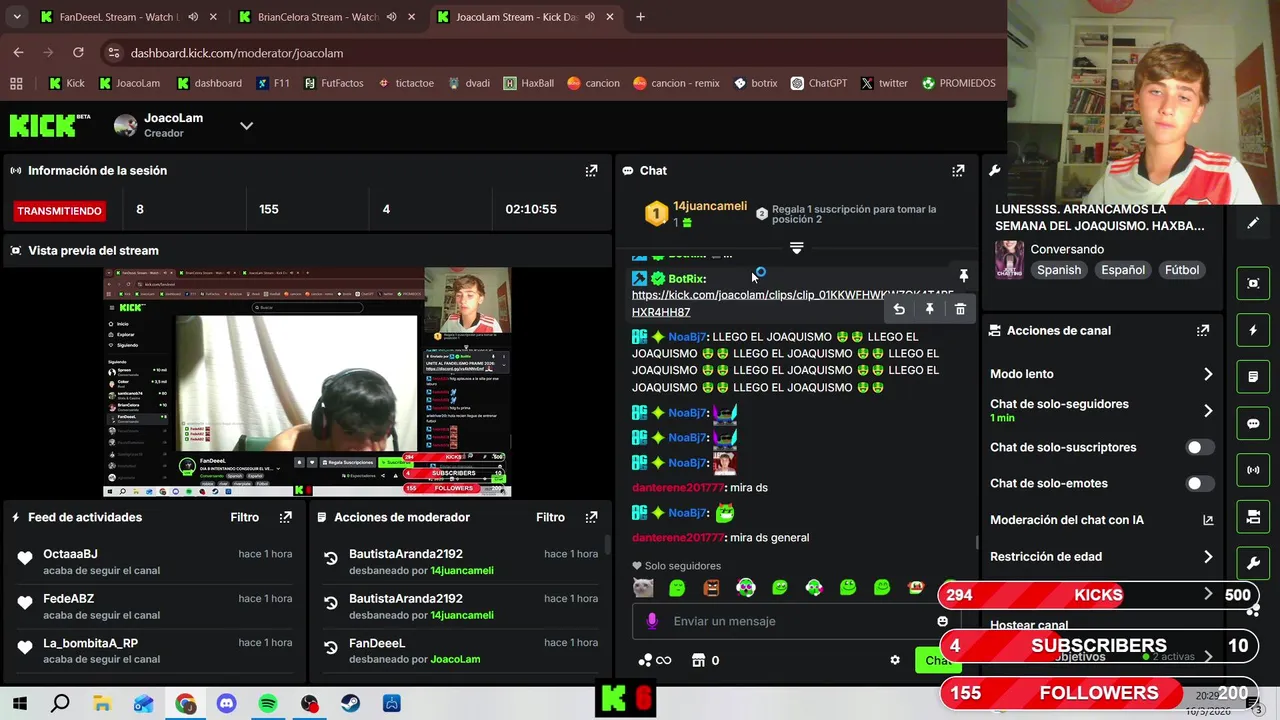Open Discord from the taskbar

tap(226, 704)
